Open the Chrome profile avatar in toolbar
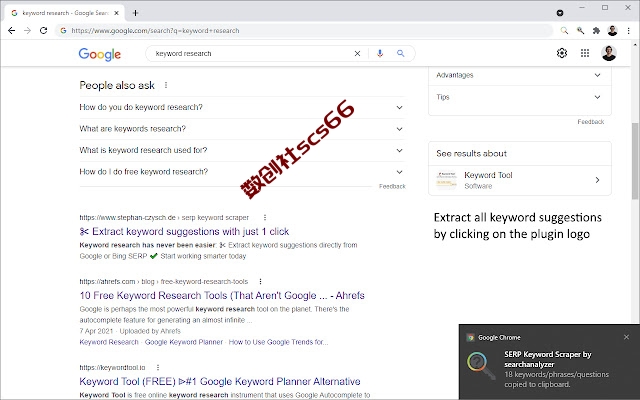The width and height of the screenshot is (640, 400). tap(612, 31)
